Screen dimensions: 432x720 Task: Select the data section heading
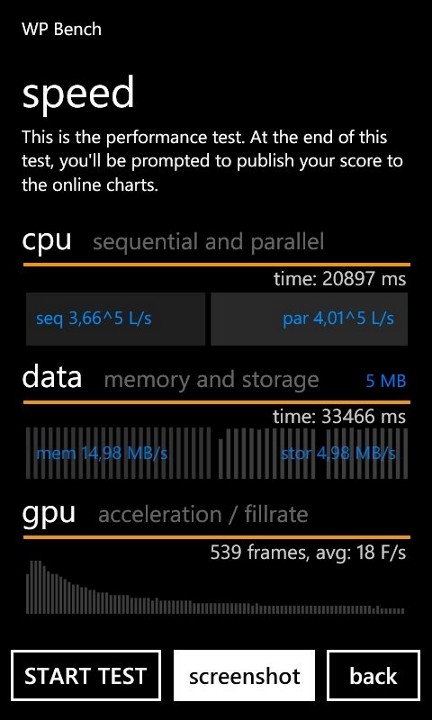coord(52,377)
